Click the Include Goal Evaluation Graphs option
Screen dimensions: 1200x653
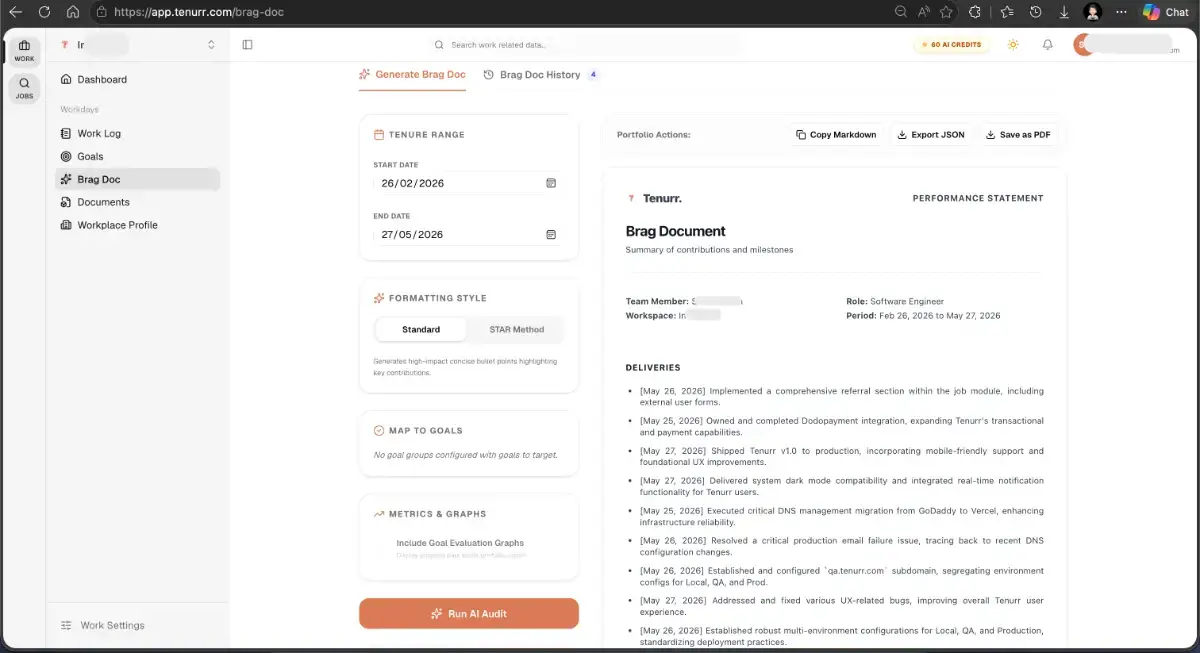(460, 543)
